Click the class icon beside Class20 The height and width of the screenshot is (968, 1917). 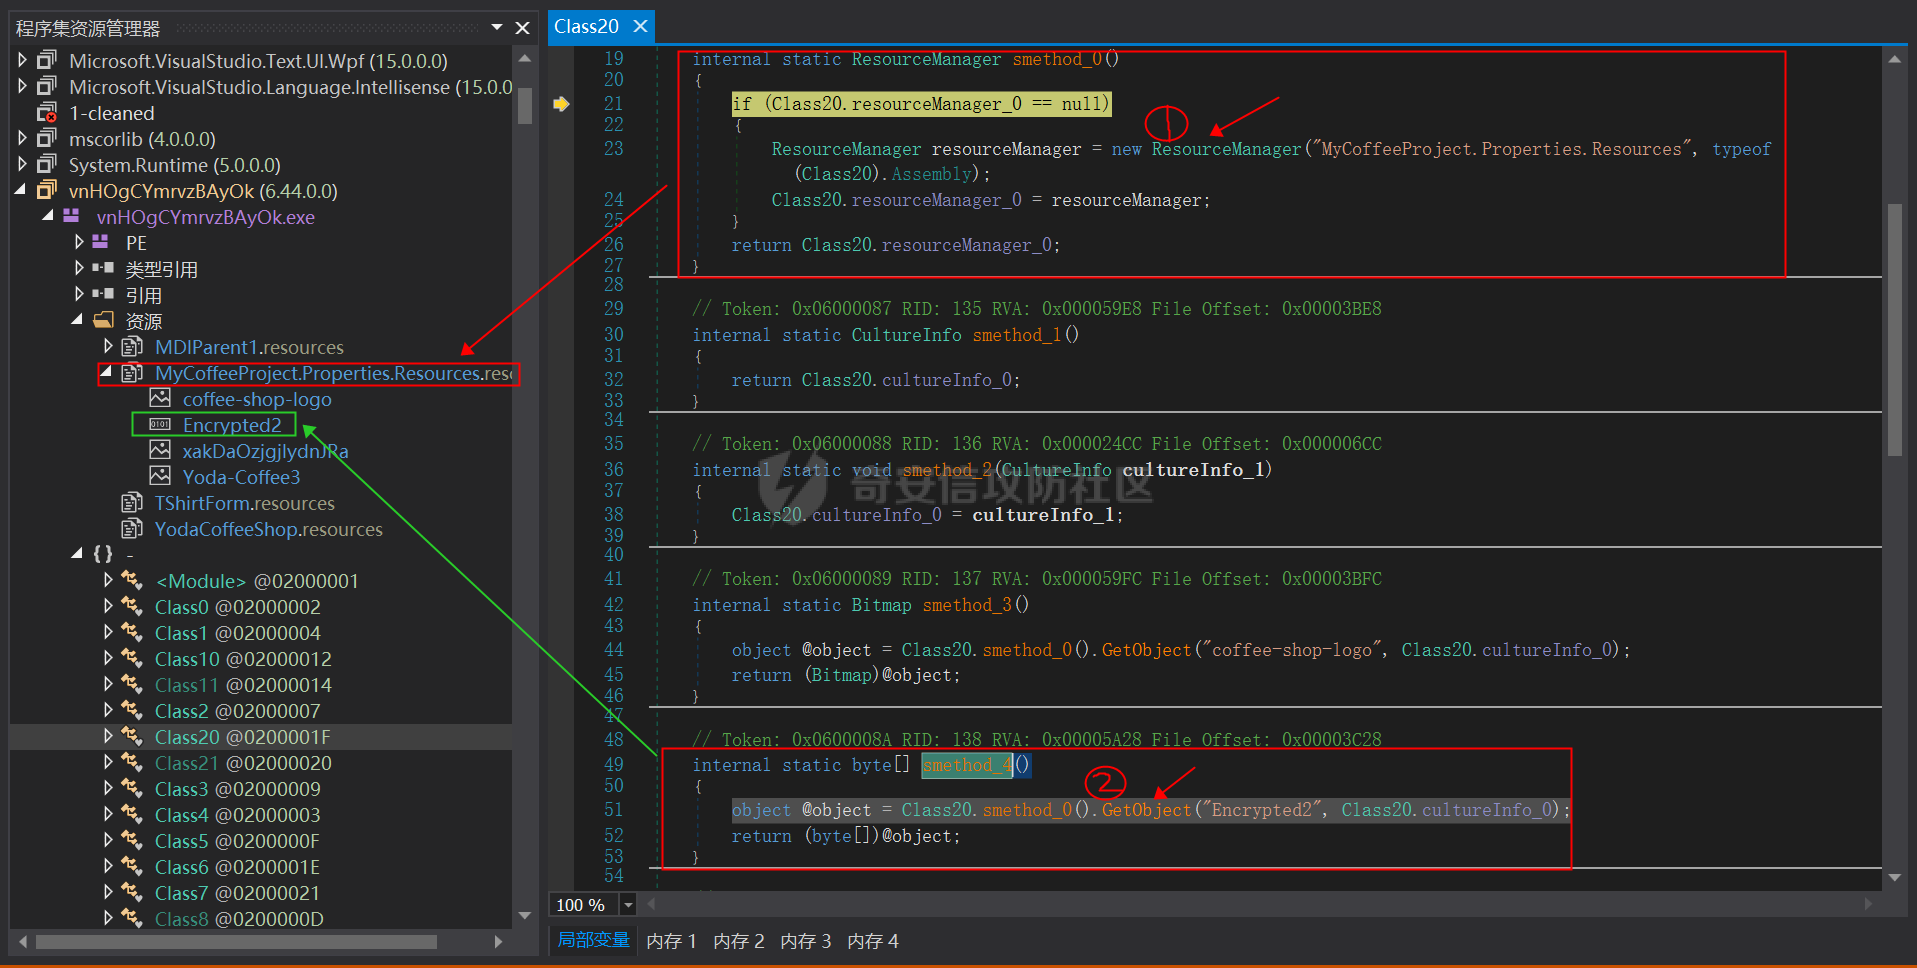(131, 736)
